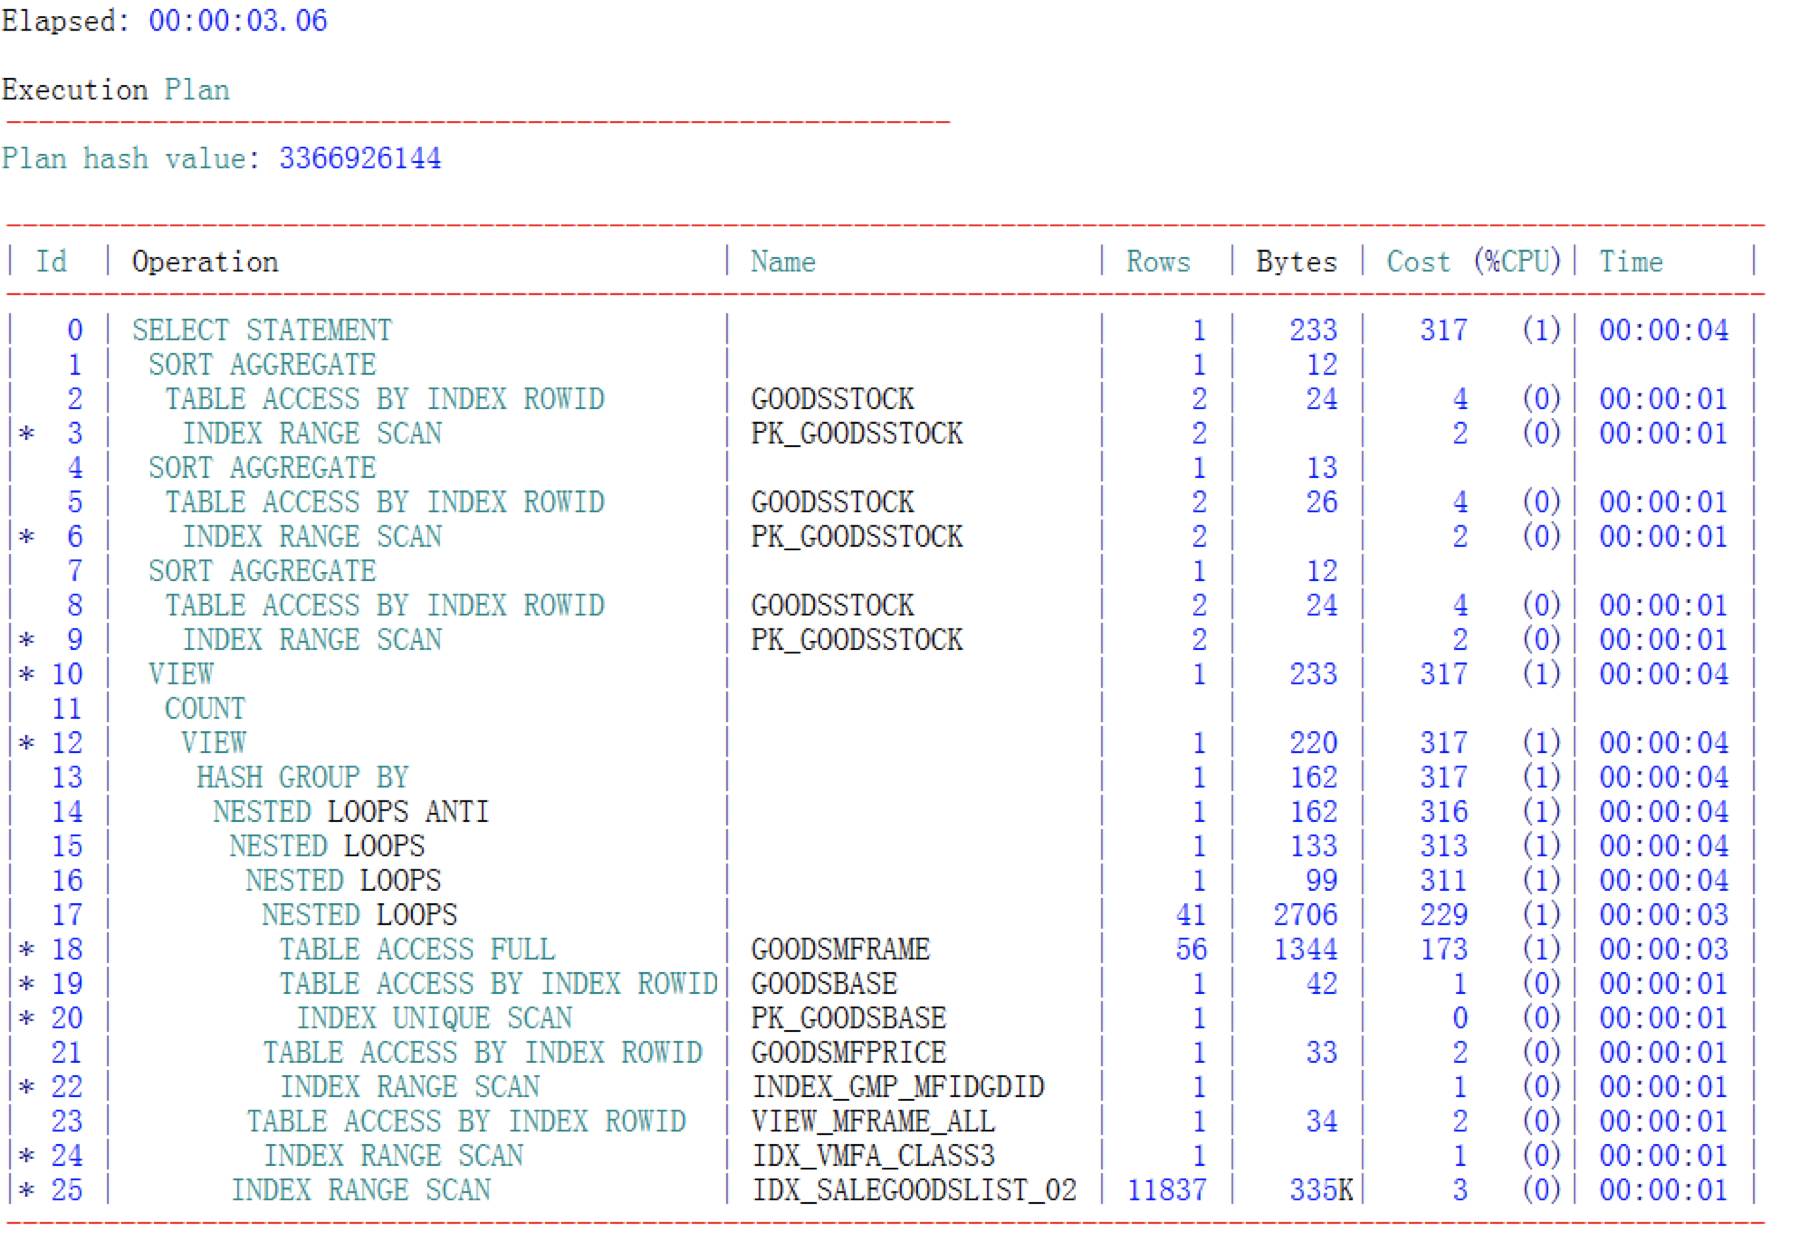Click the IDX_SALEGOODSLIST_02 index name
Image resolution: width=1800 pixels, height=1260 pixels.
pyautogui.click(x=915, y=1191)
